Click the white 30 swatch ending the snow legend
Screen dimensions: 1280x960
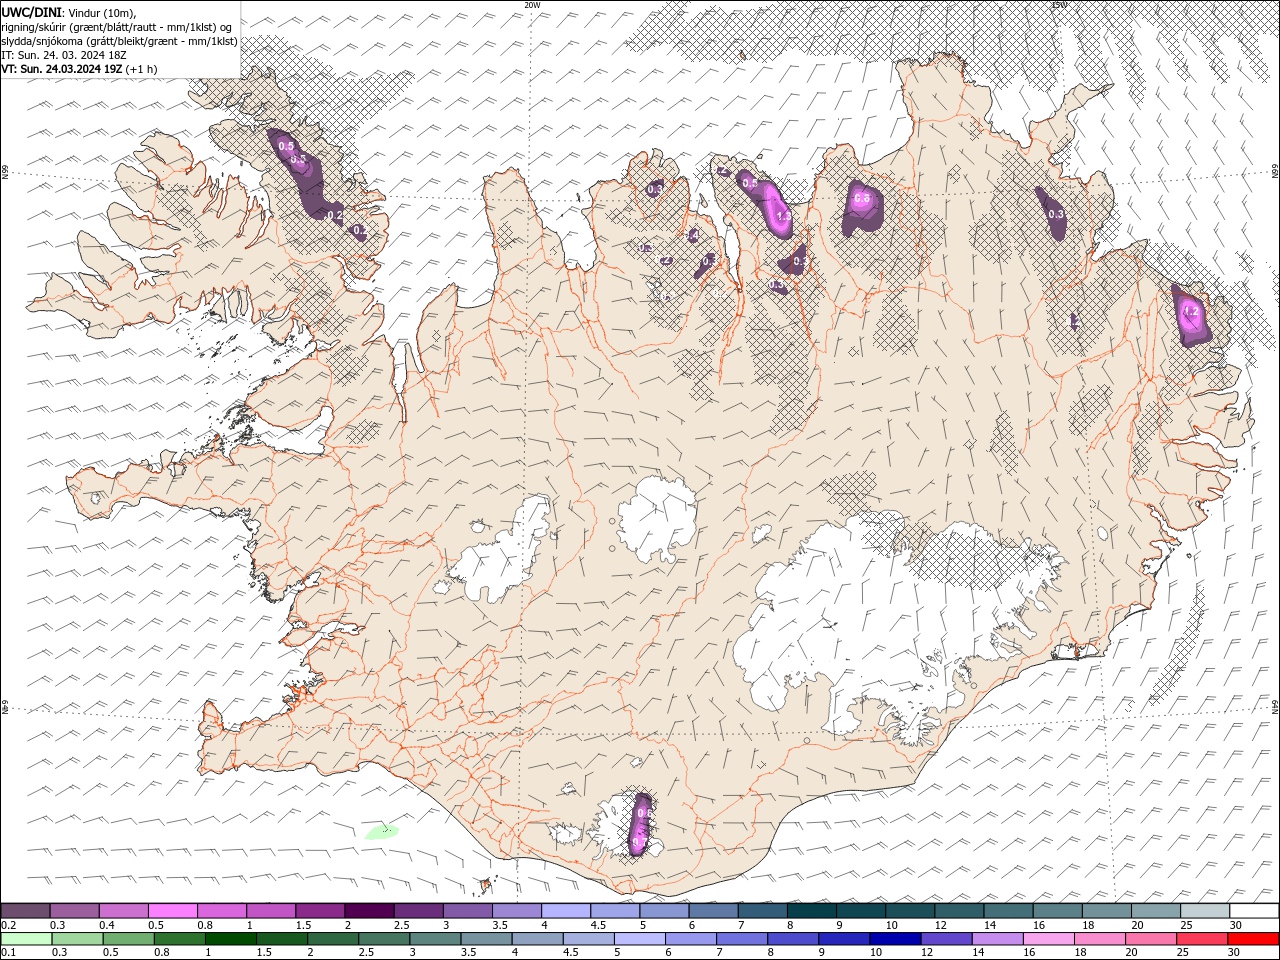point(1254,911)
